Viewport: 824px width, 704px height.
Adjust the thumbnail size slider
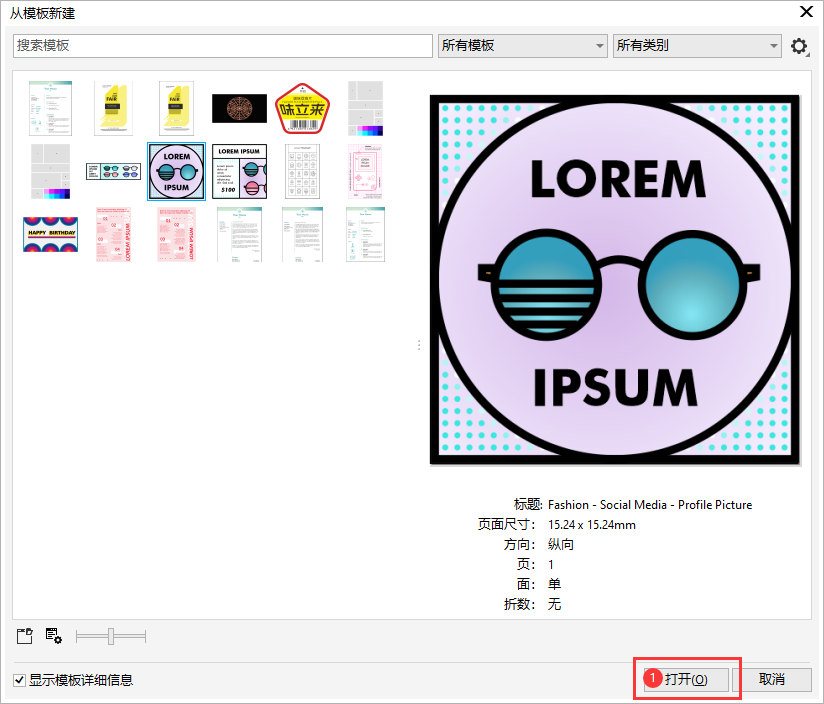pos(111,636)
